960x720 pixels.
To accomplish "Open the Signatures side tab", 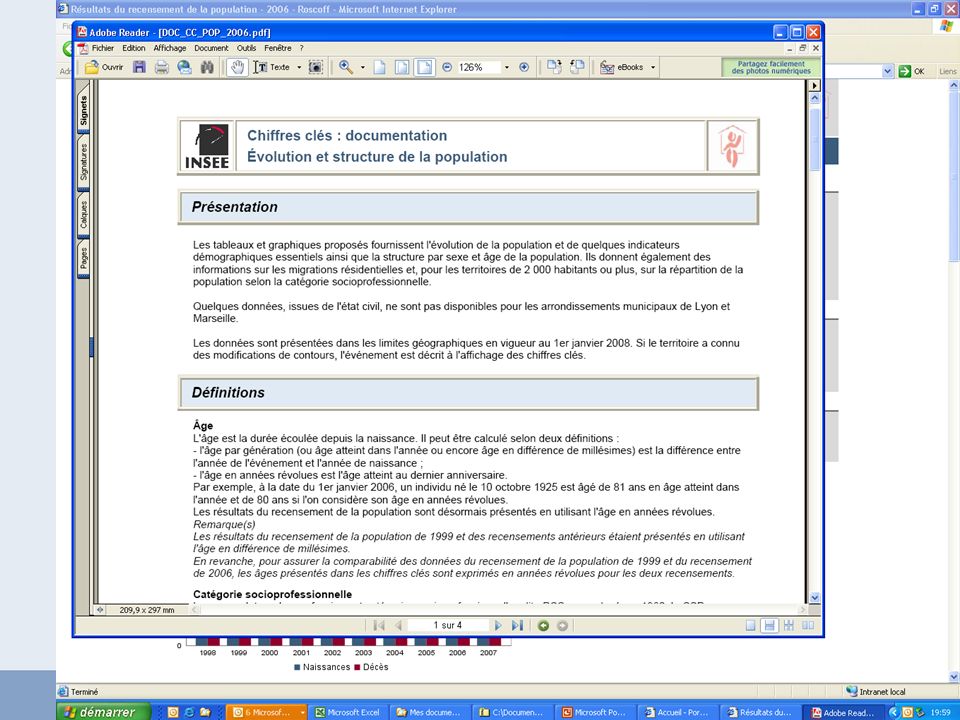I will [x=84, y=162].
